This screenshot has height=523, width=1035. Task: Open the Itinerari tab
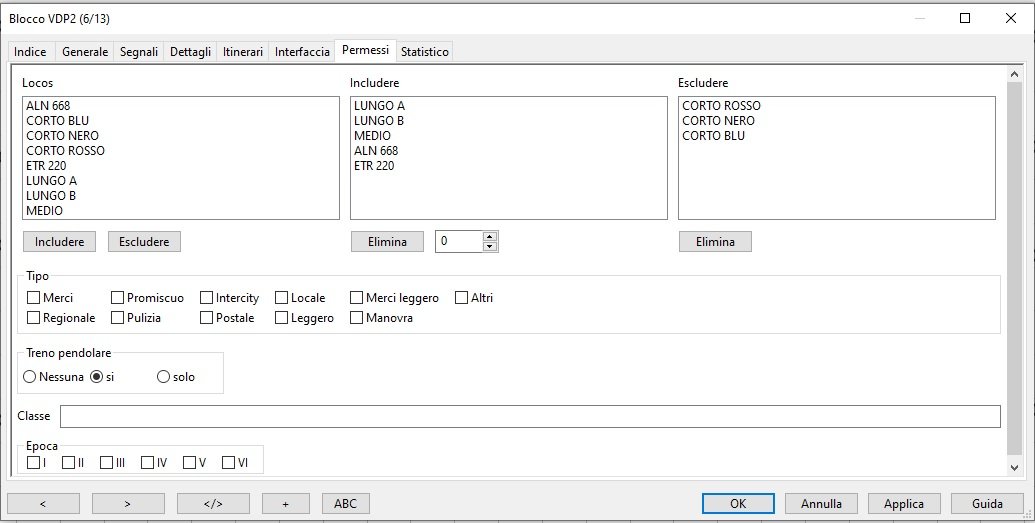[243, 52]
